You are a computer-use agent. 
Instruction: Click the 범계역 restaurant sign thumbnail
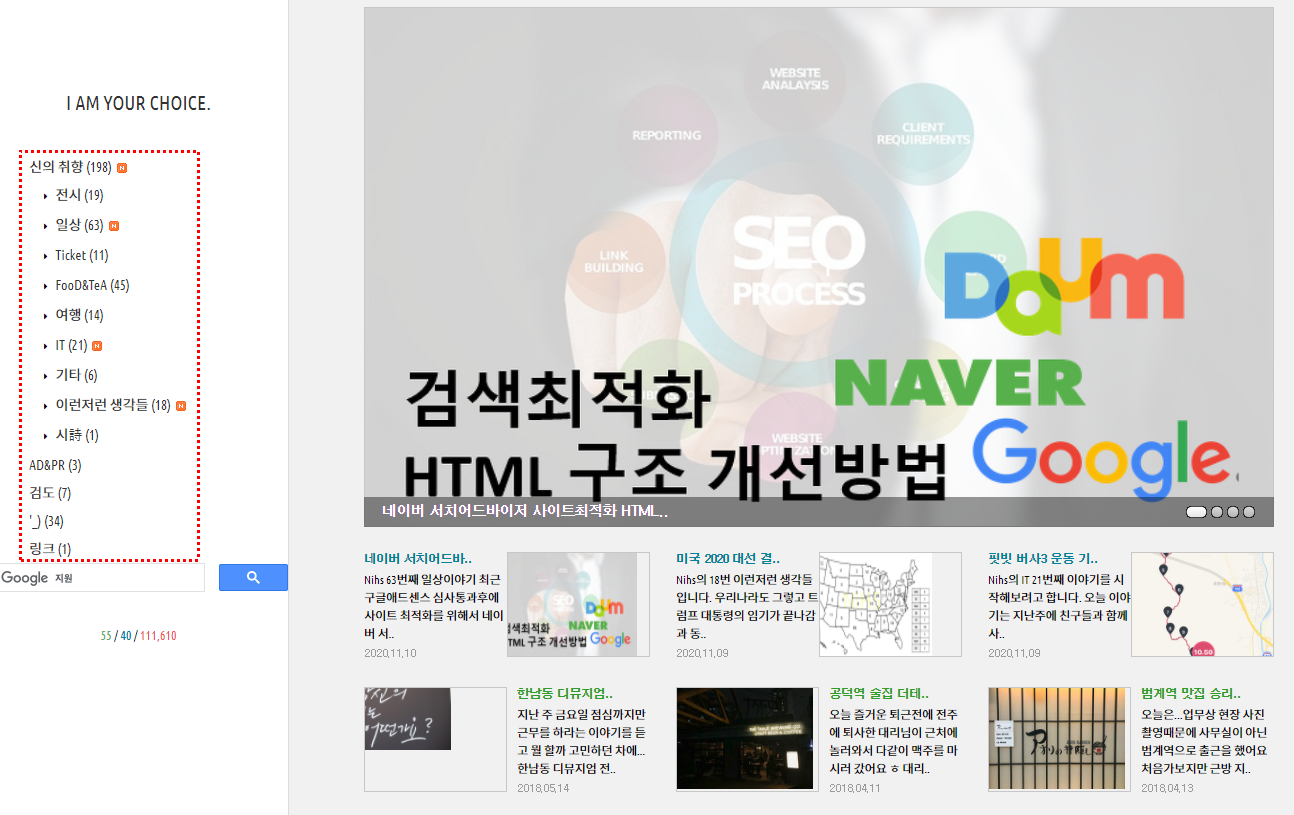click(x=1059, y=739)
